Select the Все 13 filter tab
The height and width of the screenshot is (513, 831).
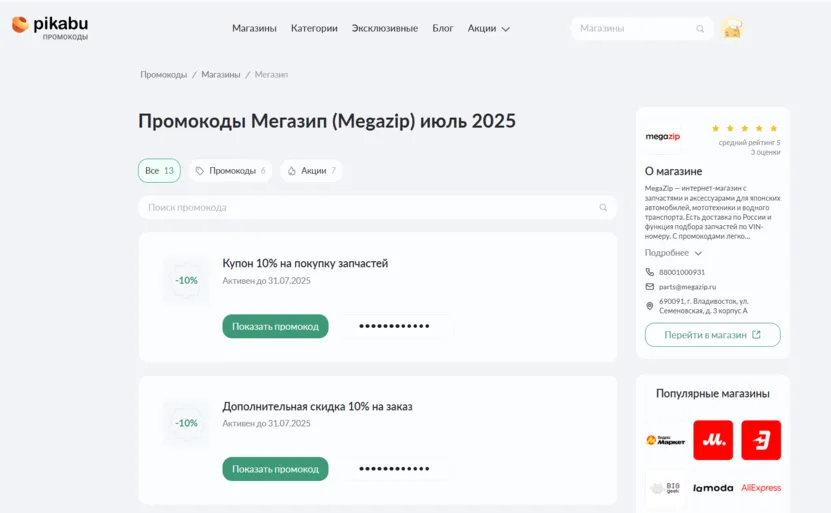(159, 171)
